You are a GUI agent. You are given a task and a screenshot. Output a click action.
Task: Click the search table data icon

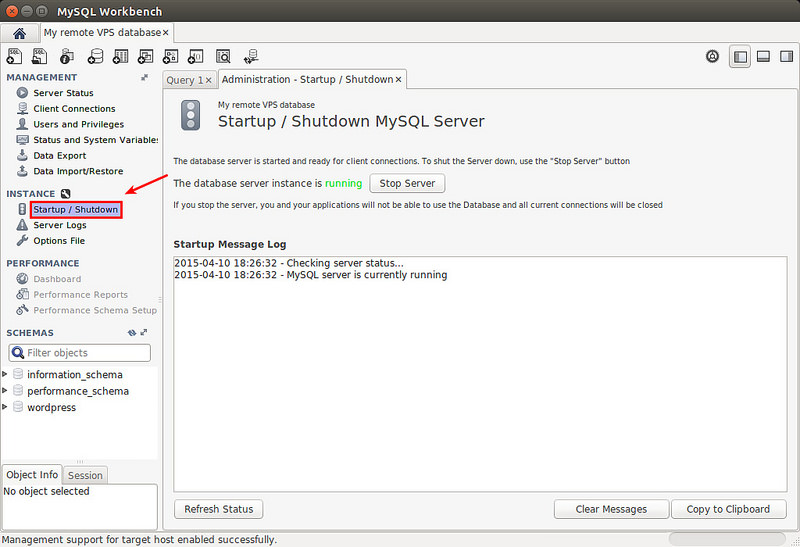(x=223, y=56)
